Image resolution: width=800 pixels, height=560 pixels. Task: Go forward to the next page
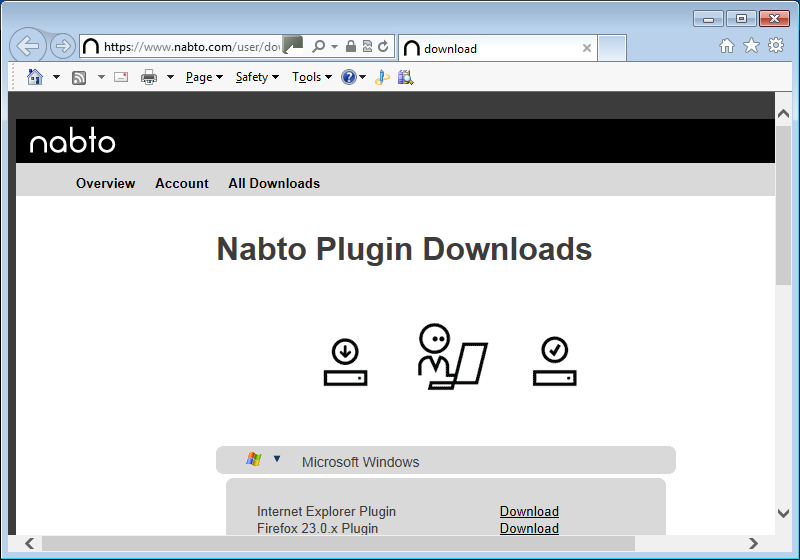63,46
